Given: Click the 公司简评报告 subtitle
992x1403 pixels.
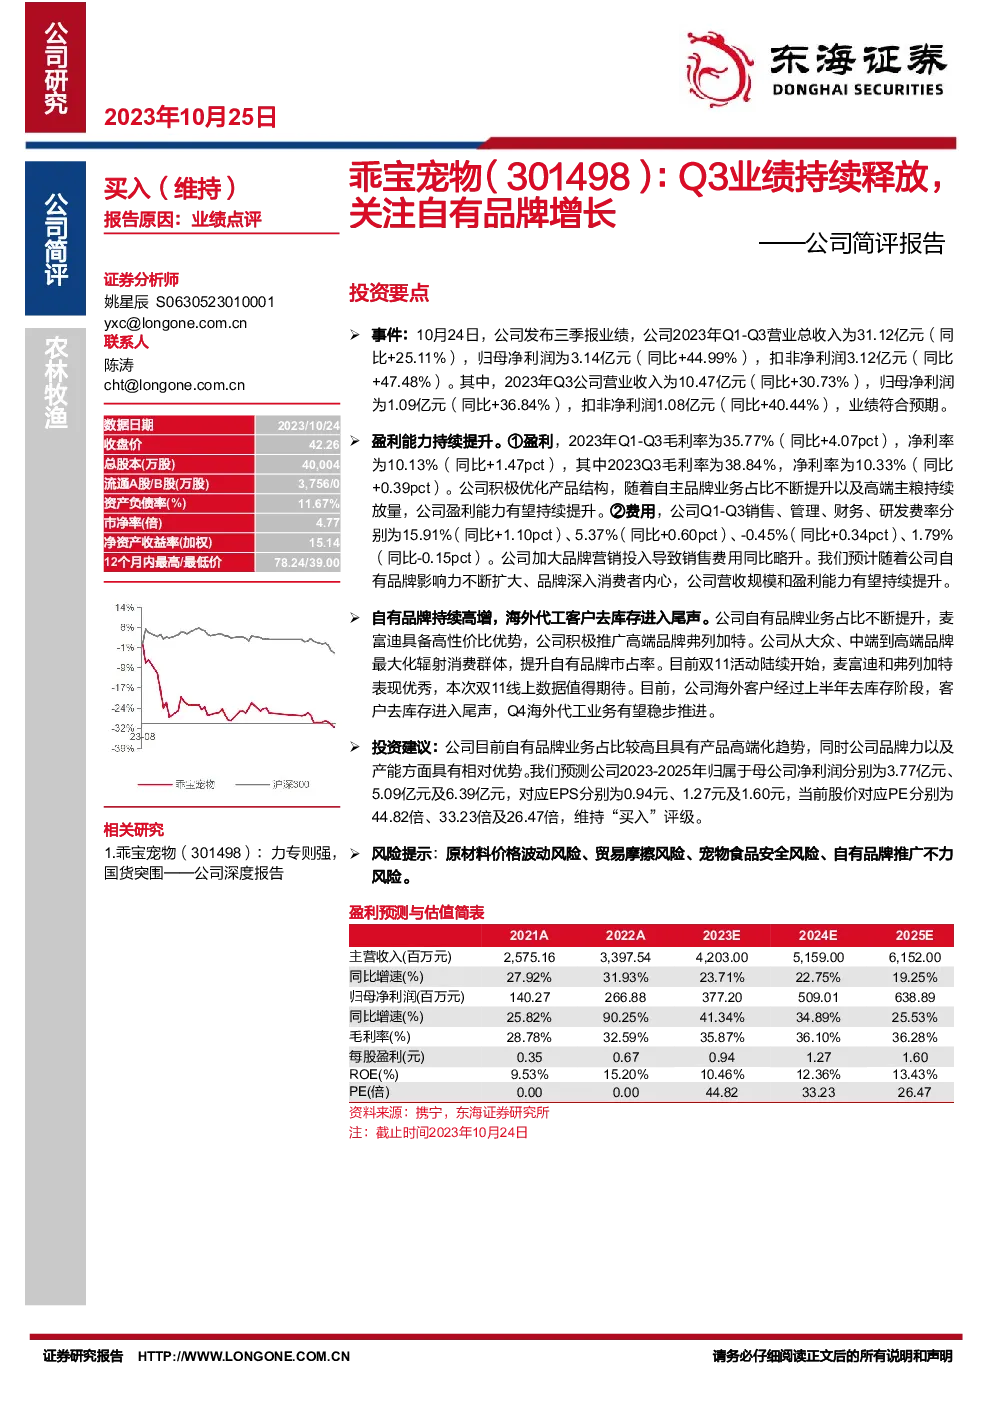Looking at the screenshot, I should coord(852,244).
